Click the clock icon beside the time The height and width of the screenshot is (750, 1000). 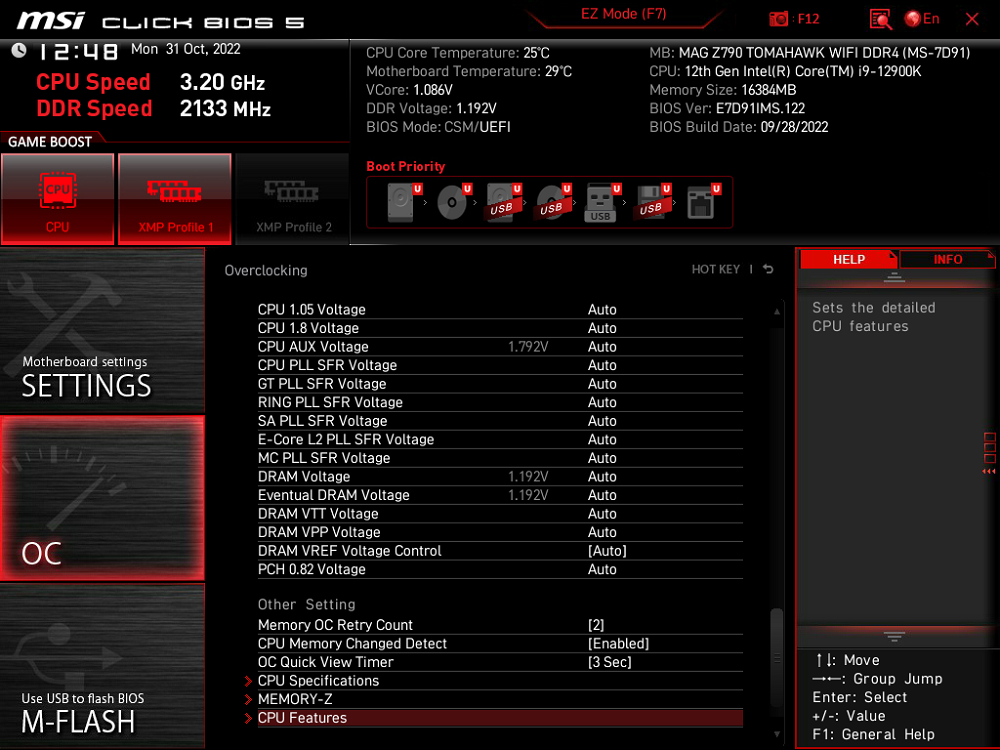19,50
